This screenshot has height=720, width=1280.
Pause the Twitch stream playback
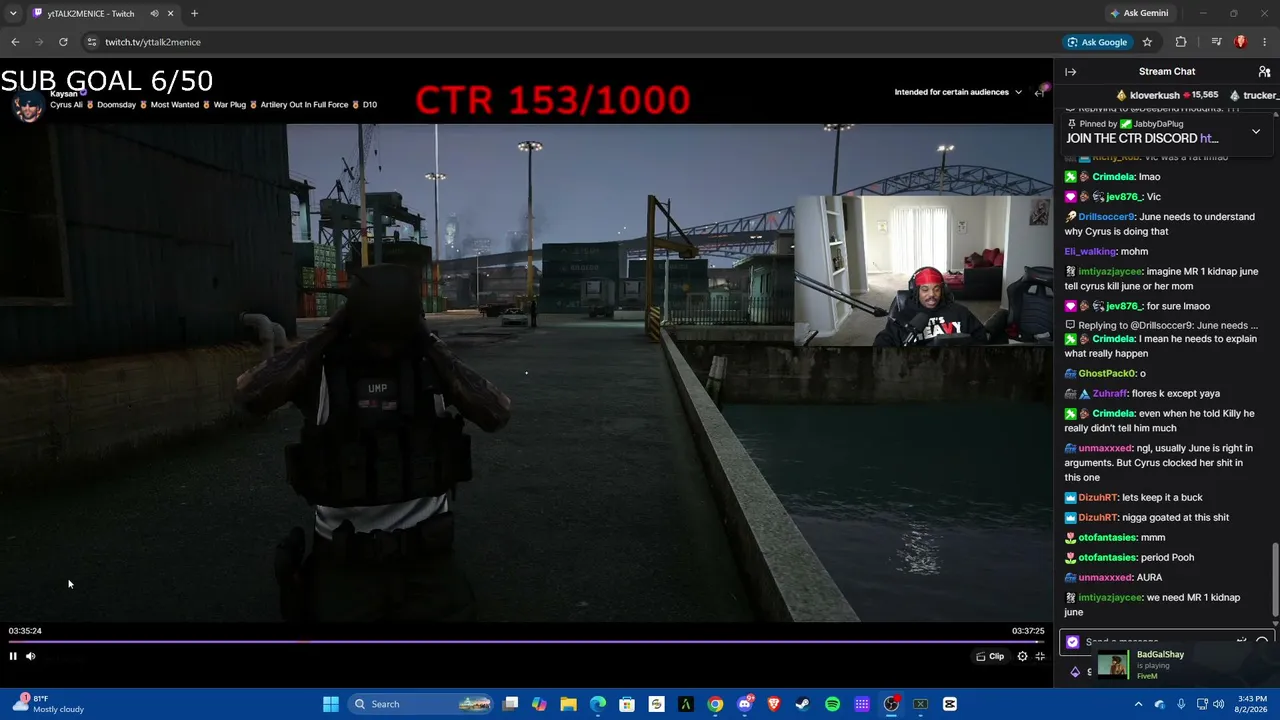pyautogui.click(x=13, y=656)
